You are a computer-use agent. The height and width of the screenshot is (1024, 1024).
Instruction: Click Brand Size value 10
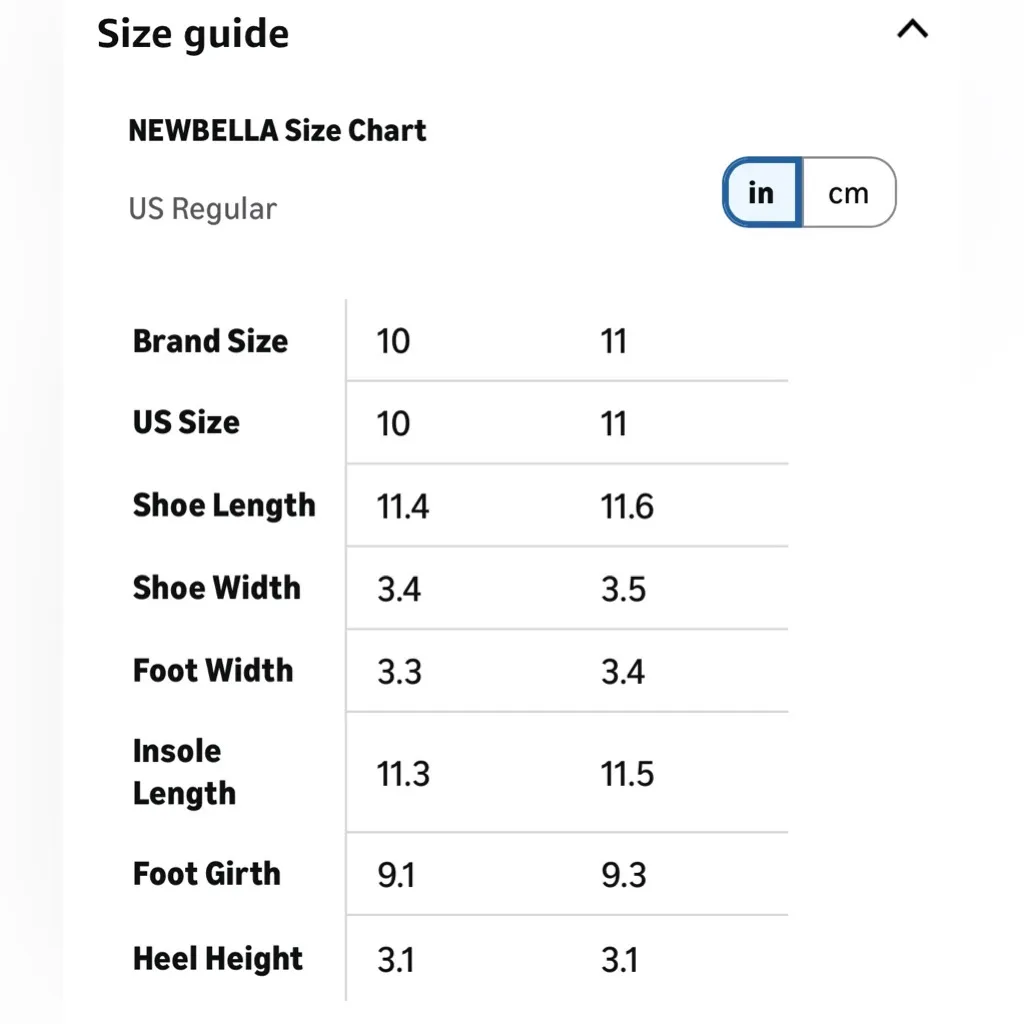(x=393, y=341)
